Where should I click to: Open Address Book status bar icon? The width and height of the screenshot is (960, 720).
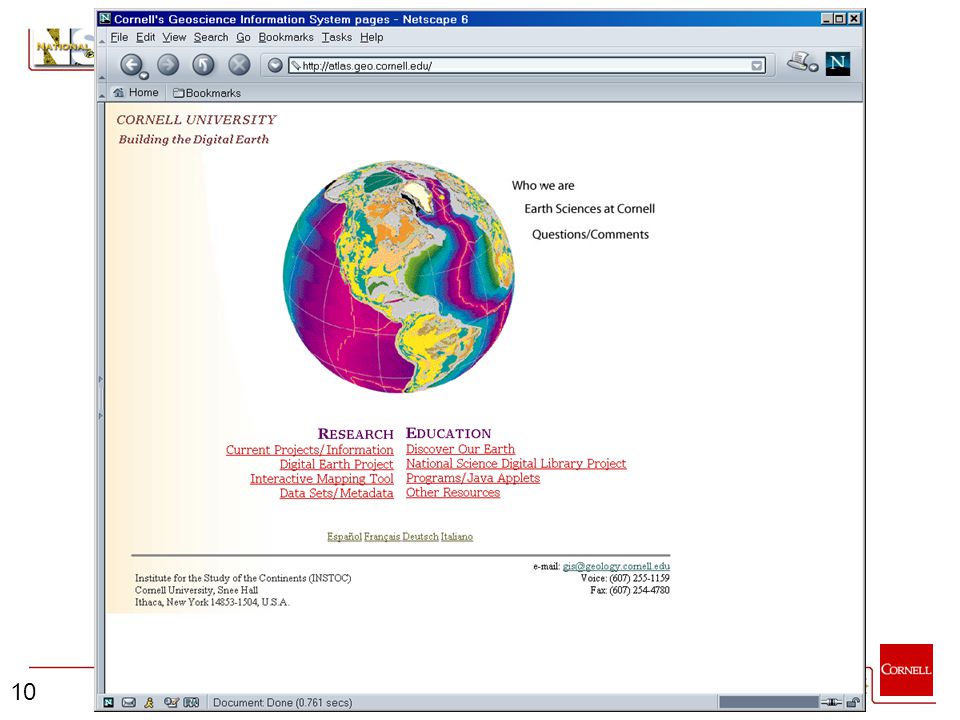tap(192, 702)
